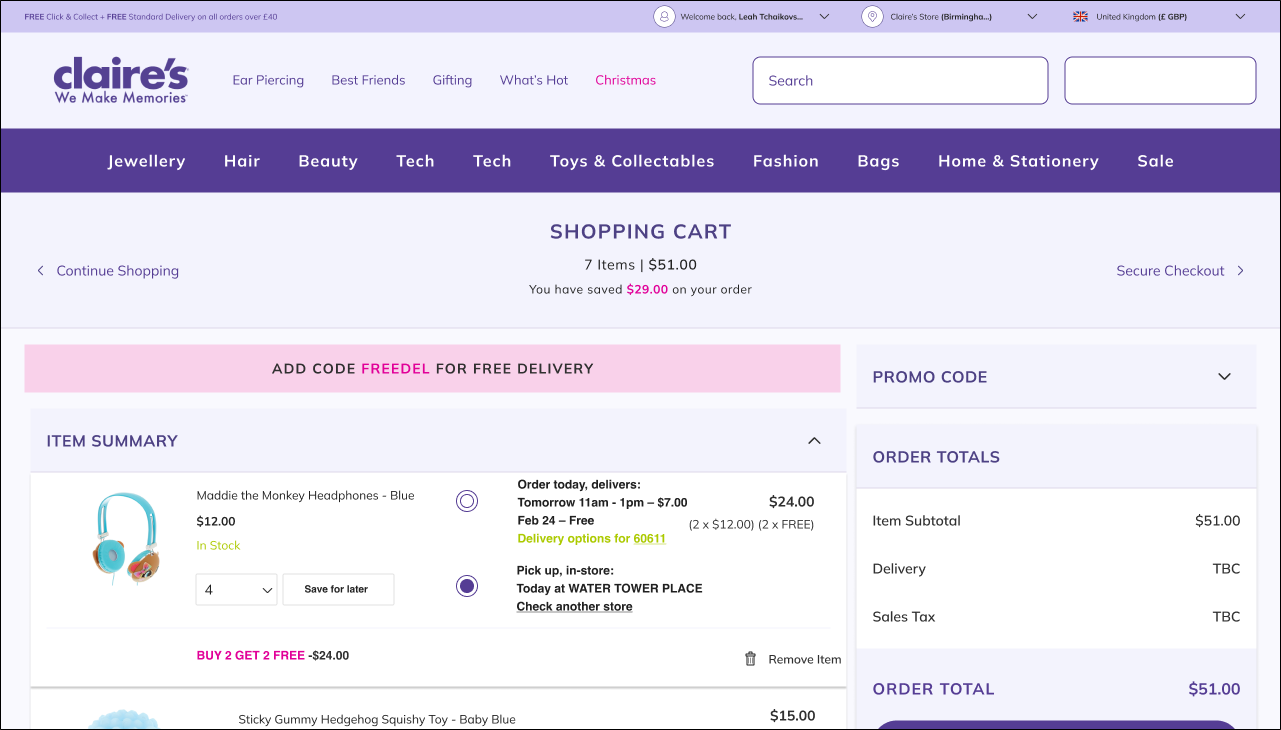The width and height of the screenshot is (1281, 730).
Task: Open the Toys & Collectables menu
Action: pos(632,161)
